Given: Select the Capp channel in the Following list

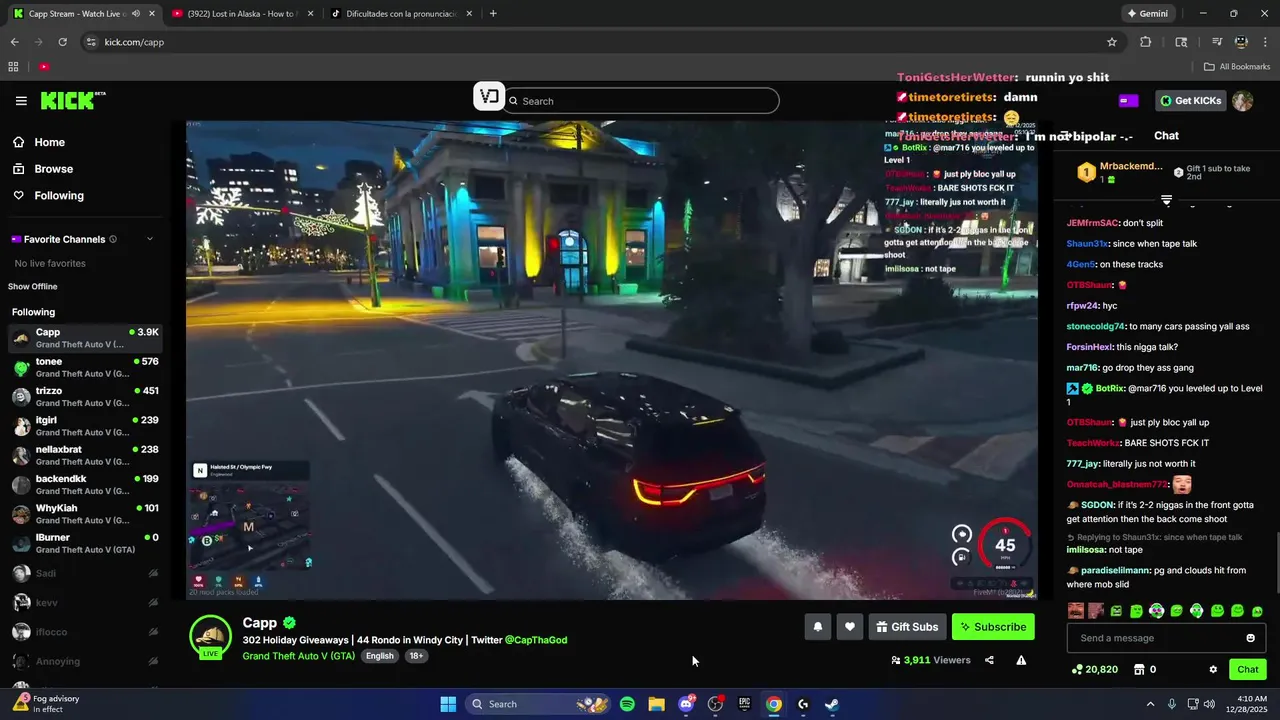Looking at the screenshot, I should (x=85, y=338).
